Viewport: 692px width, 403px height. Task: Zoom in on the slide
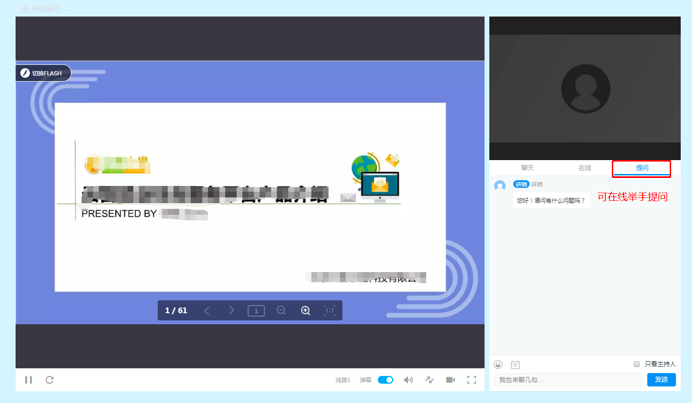(x=305, y=311)
